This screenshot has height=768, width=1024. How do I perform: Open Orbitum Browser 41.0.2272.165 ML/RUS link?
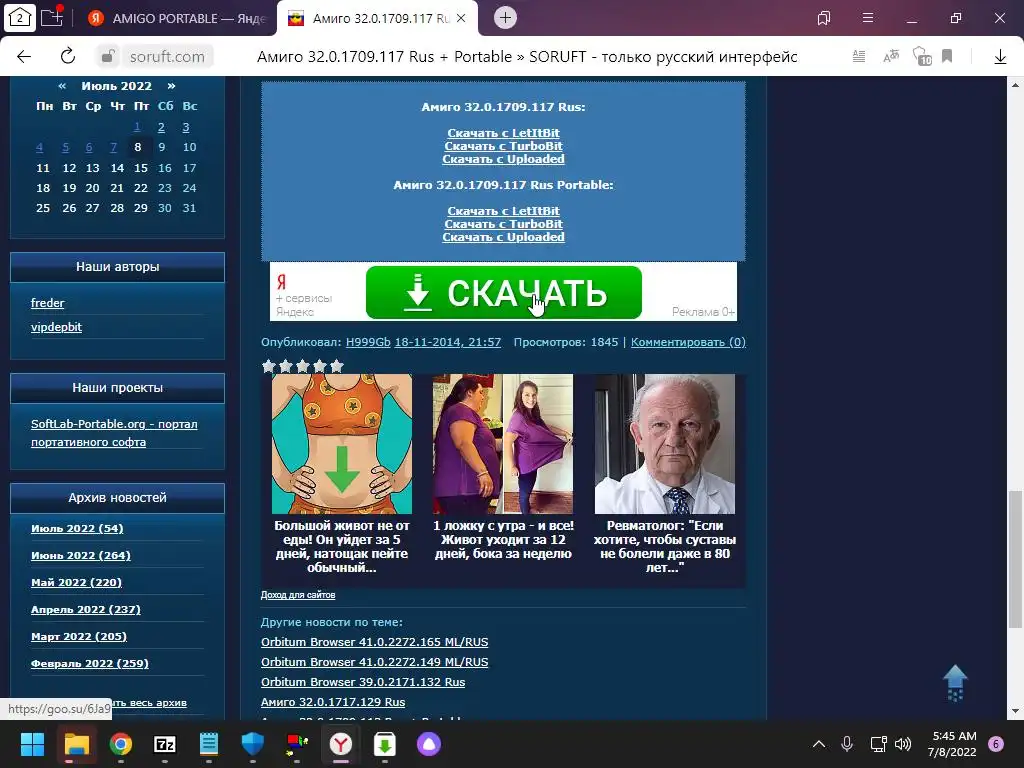coord(375,642)
